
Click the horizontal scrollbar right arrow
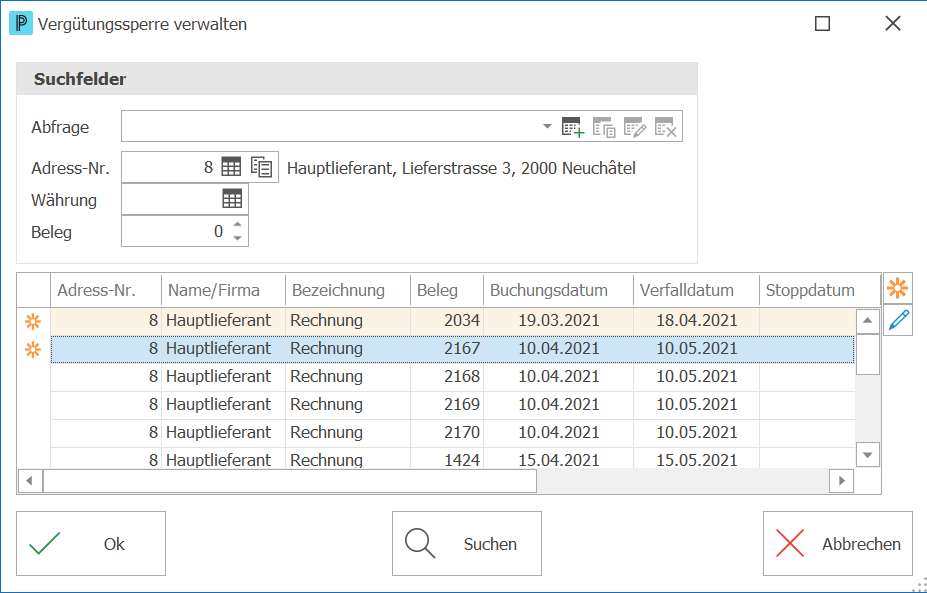(841, 481)
